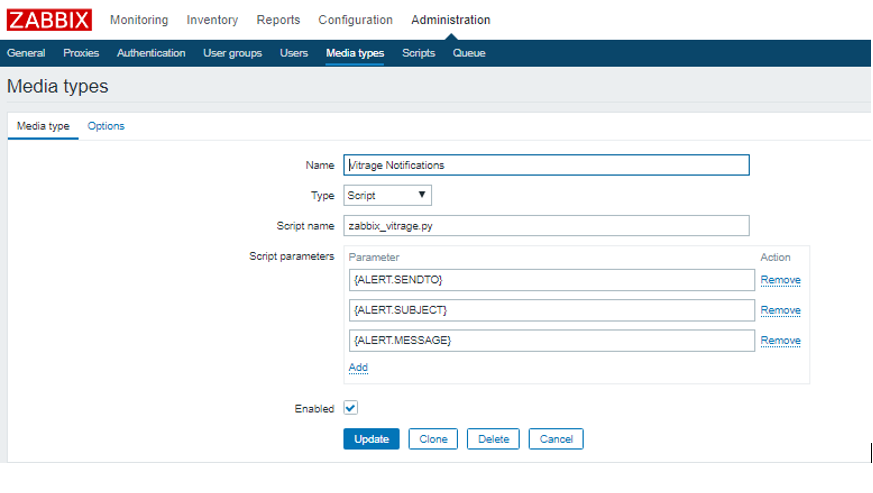Image resolution: width=873 pixels, height=493 pixels.
Task: Open the Monitoring menu
Action: click(139, 20)
